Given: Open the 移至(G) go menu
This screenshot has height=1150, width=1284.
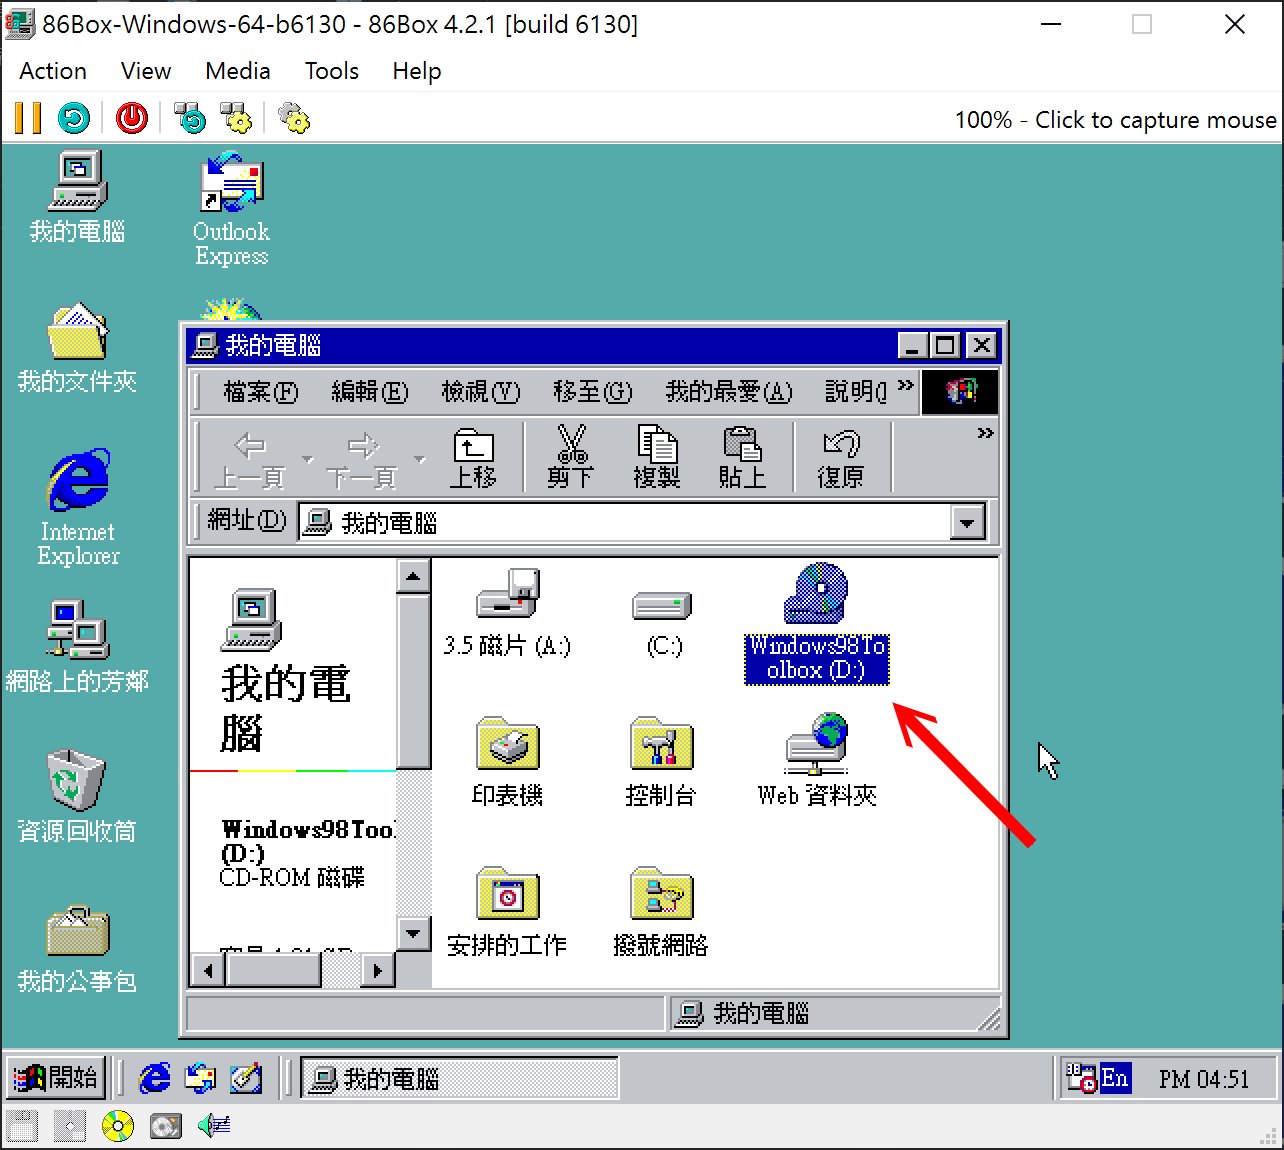Looking at the screenshot, I should pos(592,392).
